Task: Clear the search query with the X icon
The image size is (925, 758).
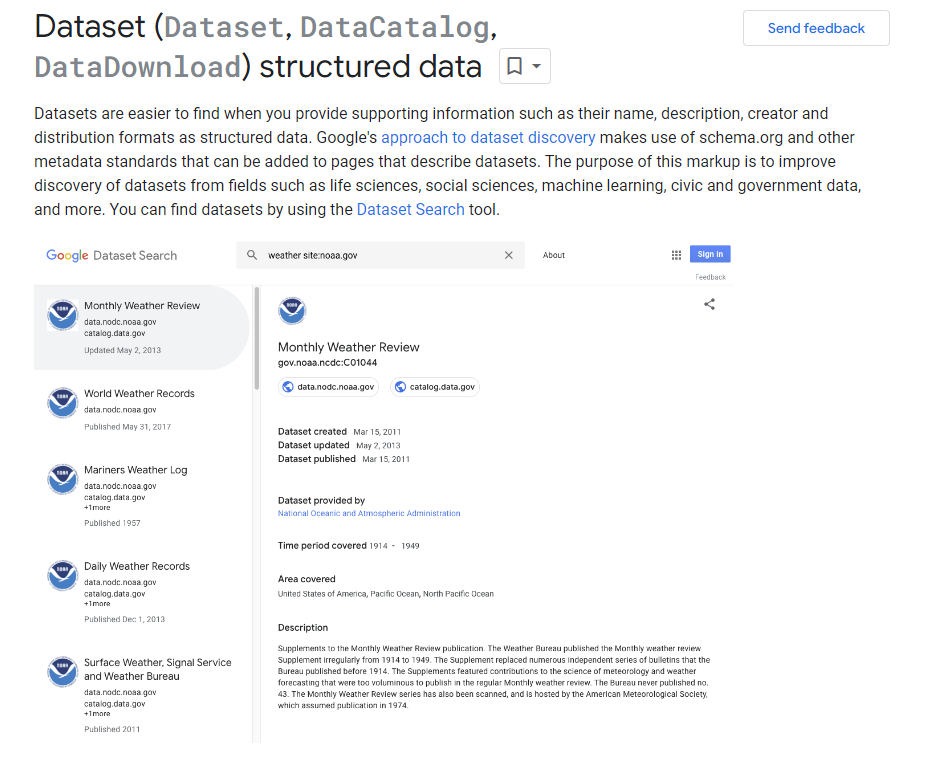Action: click(508, 255)
